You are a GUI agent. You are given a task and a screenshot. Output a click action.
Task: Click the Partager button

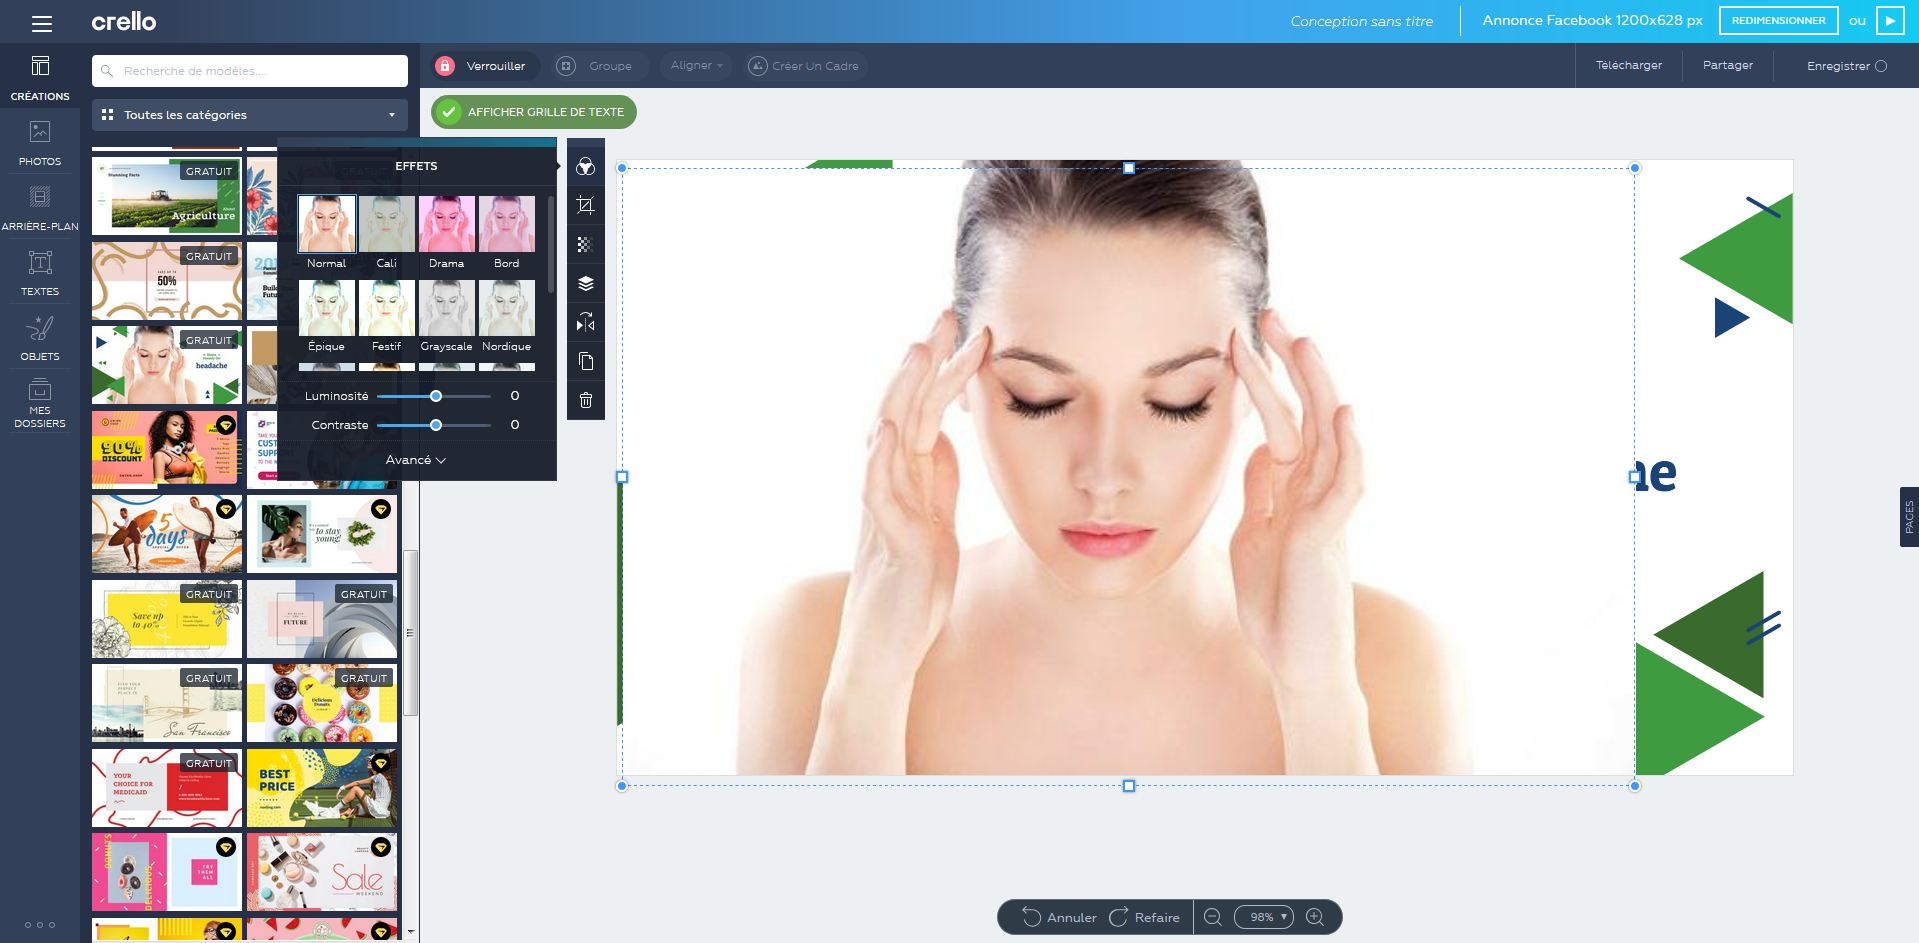[1728, 65]
